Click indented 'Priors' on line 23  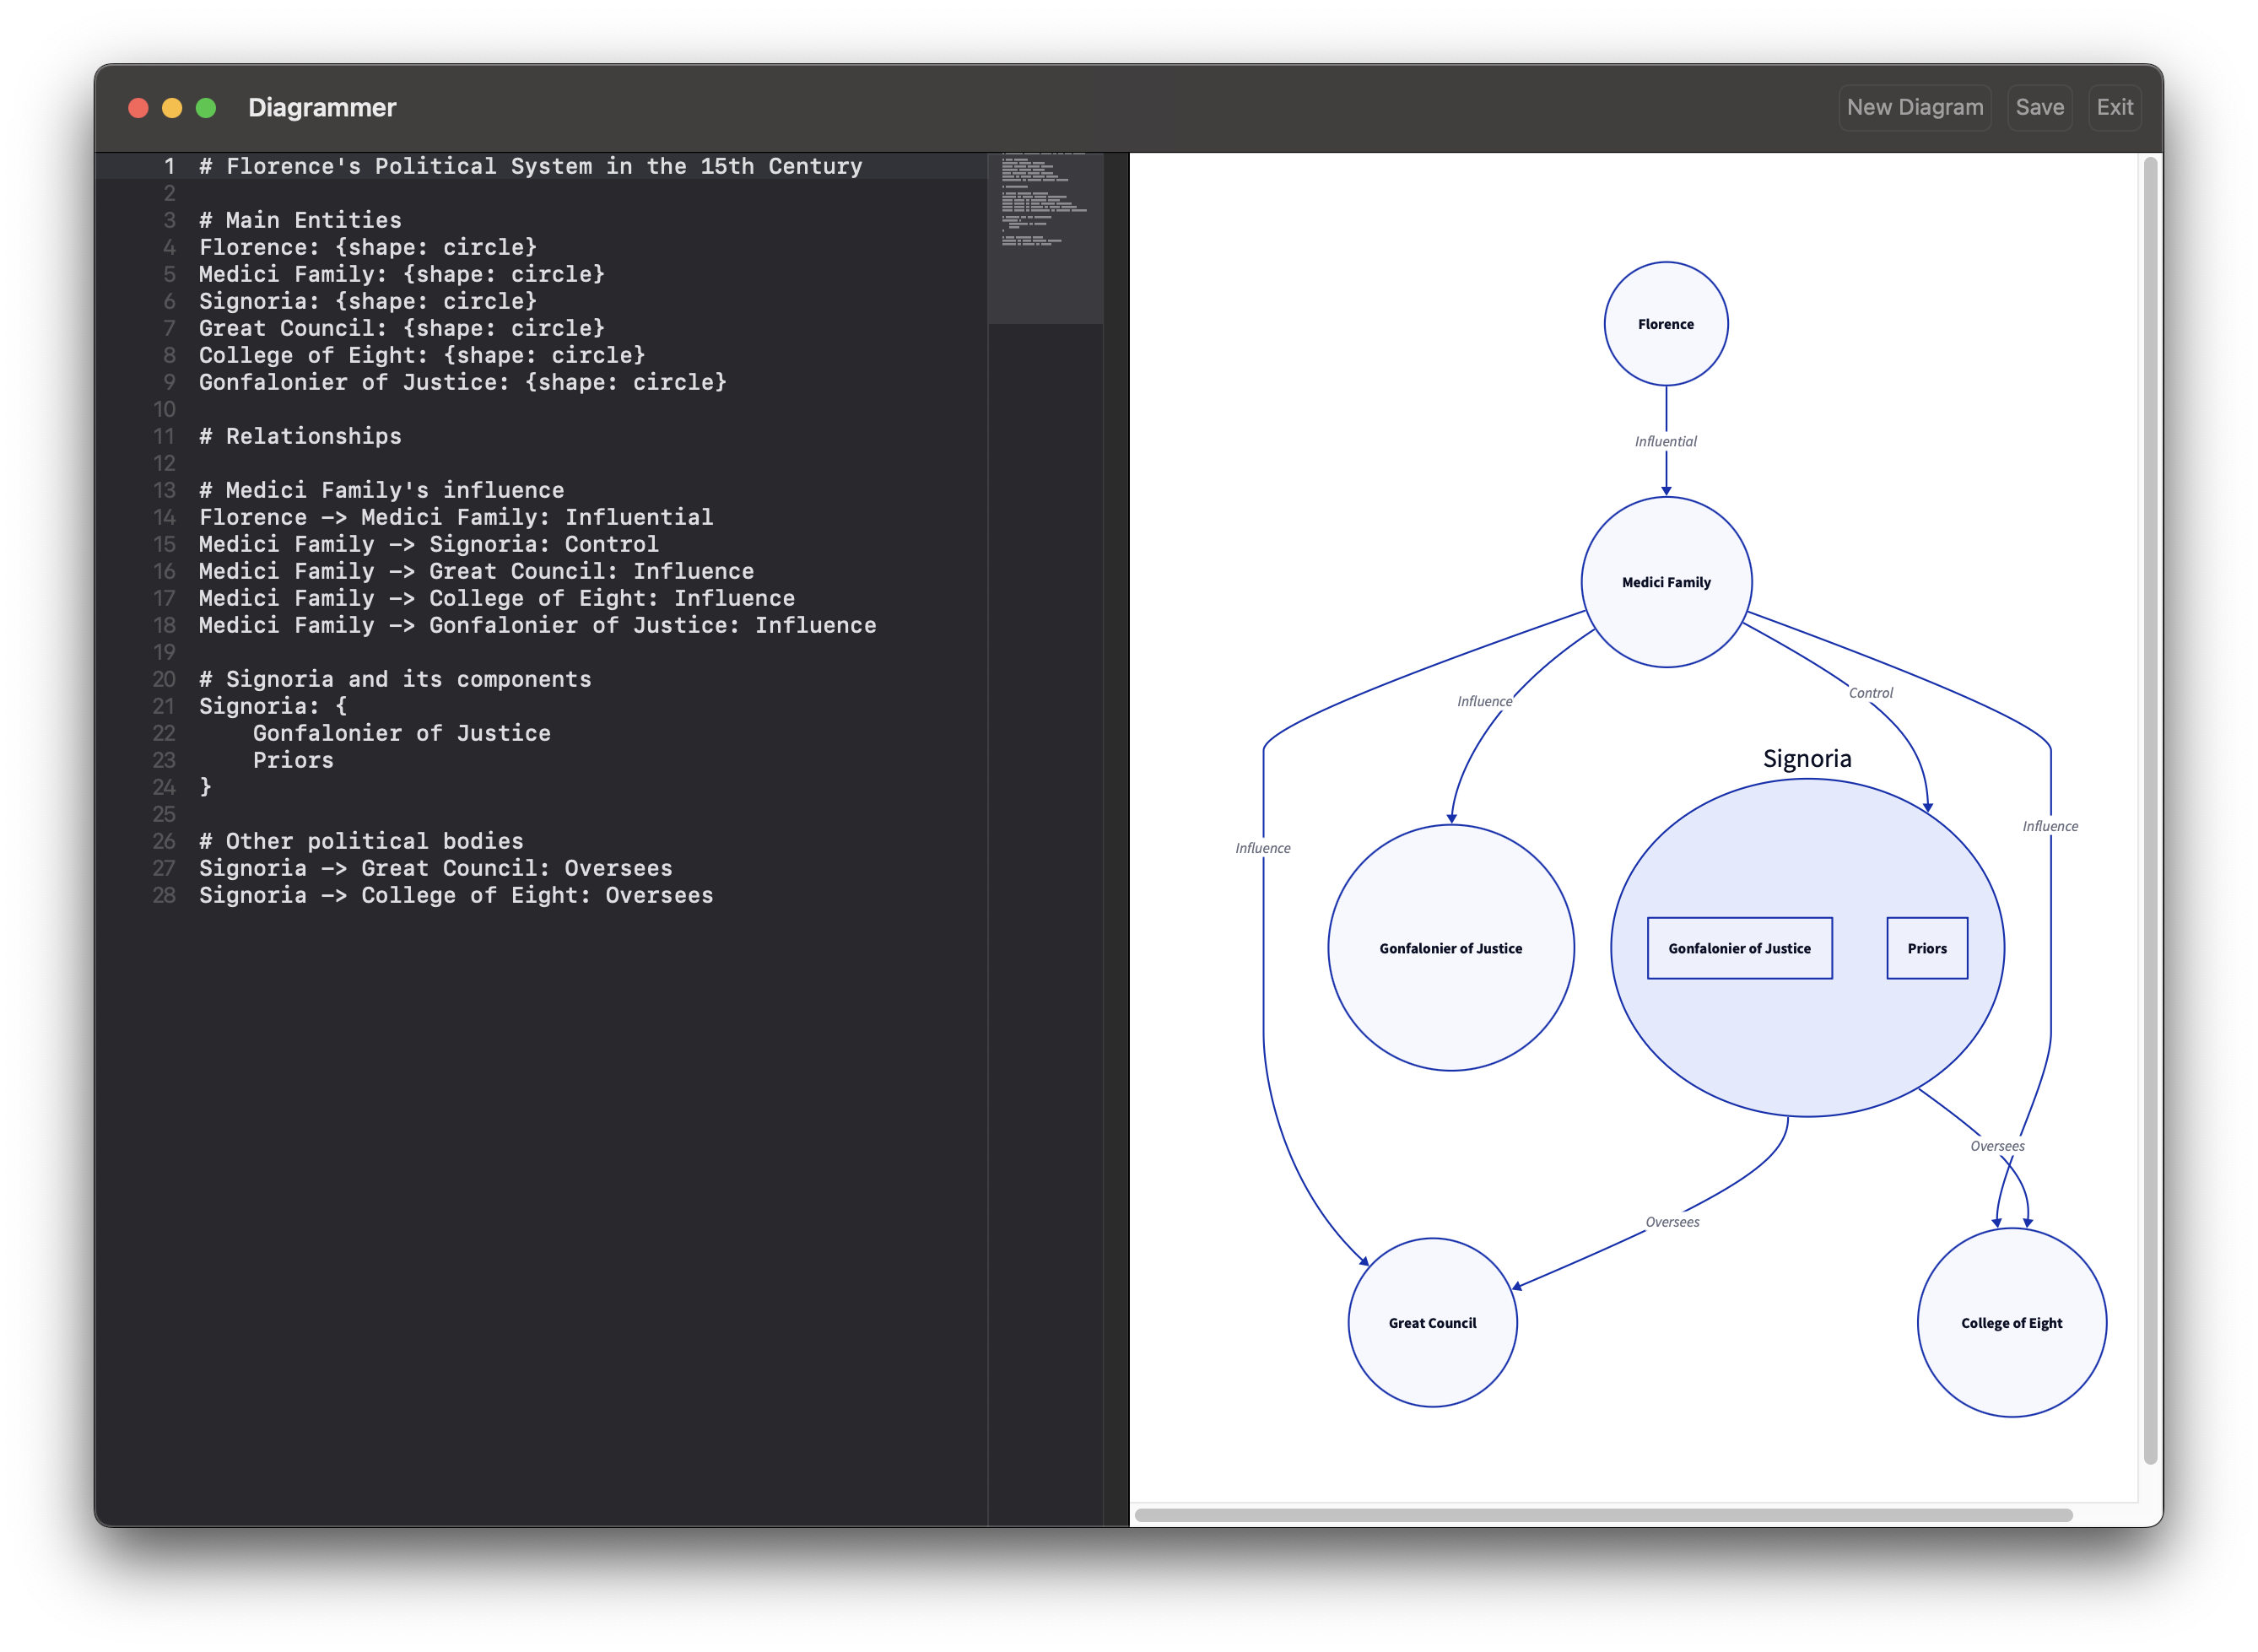point(293,760)
